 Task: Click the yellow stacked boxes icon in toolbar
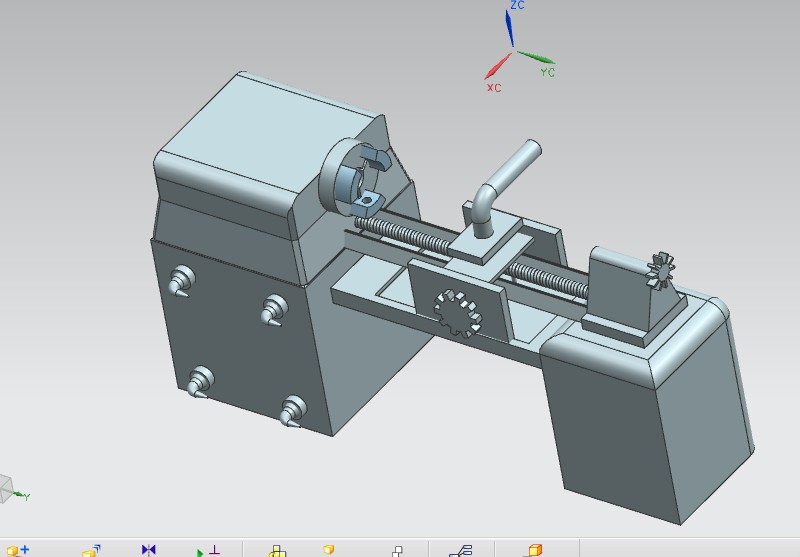277,551
